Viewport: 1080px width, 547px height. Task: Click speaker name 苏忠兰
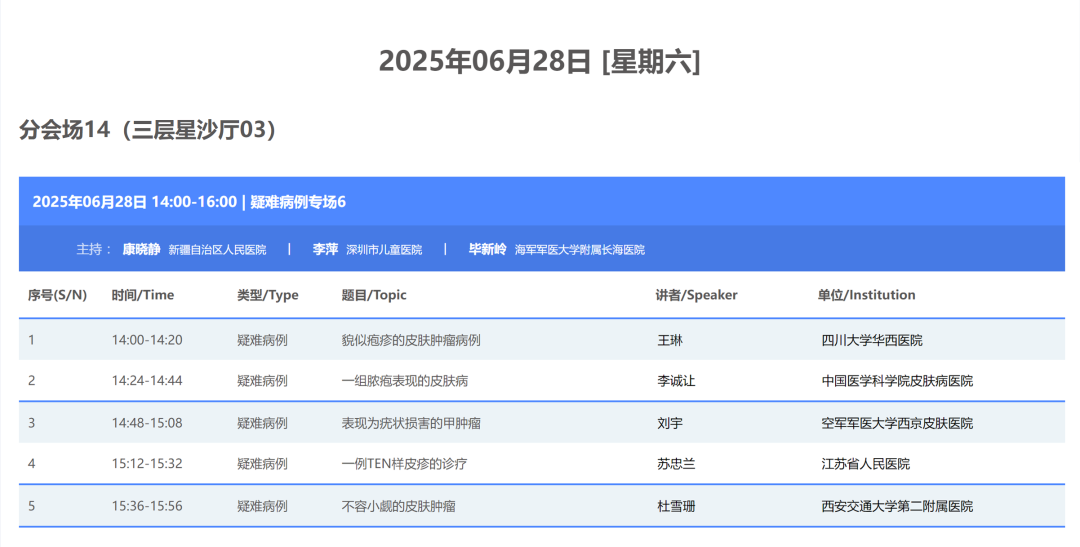point(676,463)
